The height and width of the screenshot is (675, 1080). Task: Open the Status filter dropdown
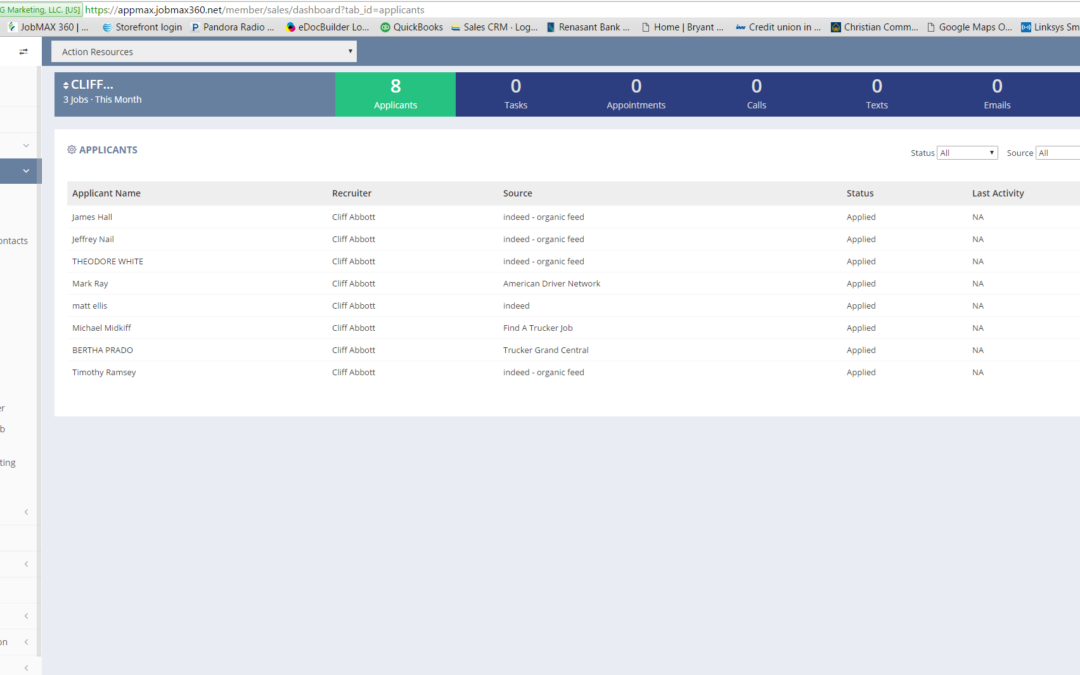pyautogui.click(x=967, y=153)
